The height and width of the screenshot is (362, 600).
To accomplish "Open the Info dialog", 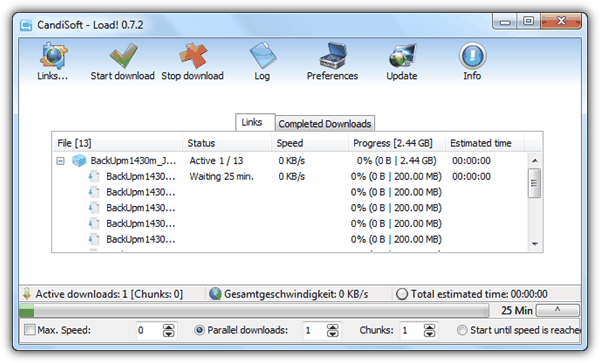I will (x=472, y=56).
